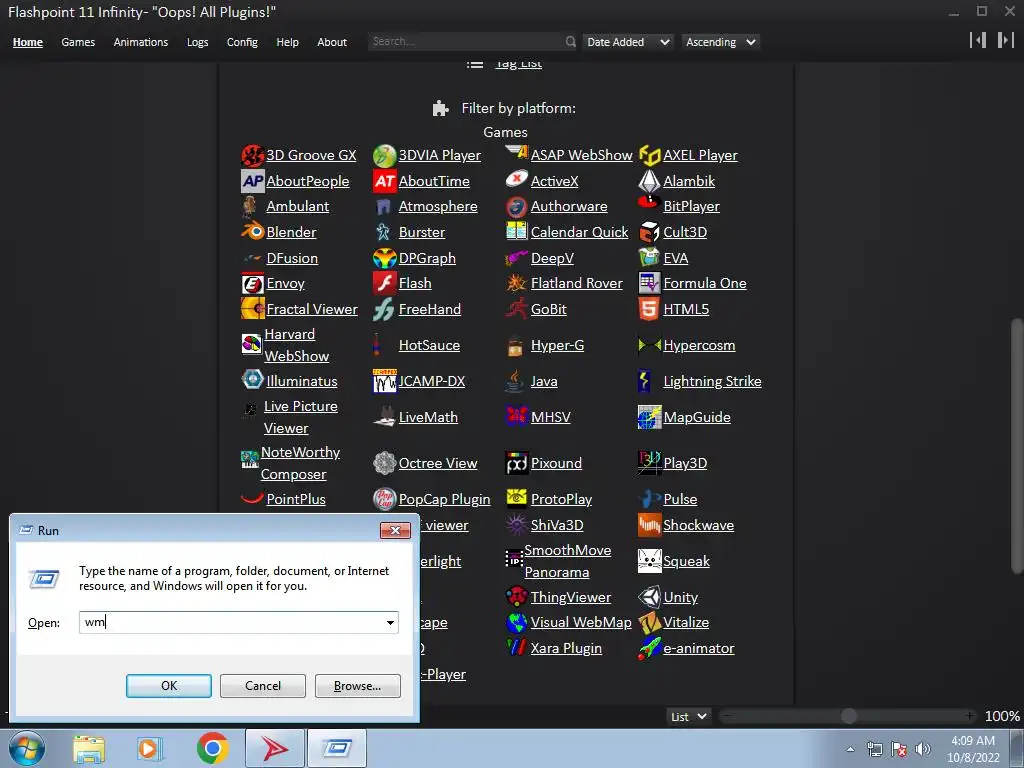This screenshot has height=768, width=1024.
Task: Open the Games tab
Action: coord(78,42)
